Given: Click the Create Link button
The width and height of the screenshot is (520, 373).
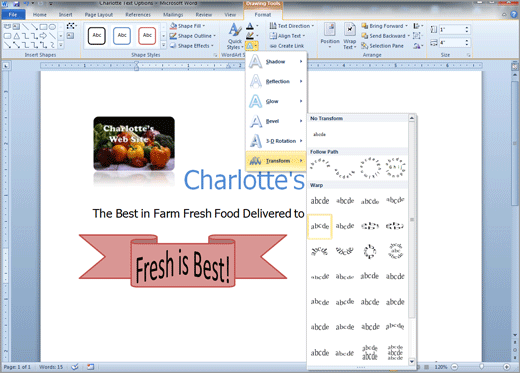Looking at the screenshot, I should coord(287,46).
